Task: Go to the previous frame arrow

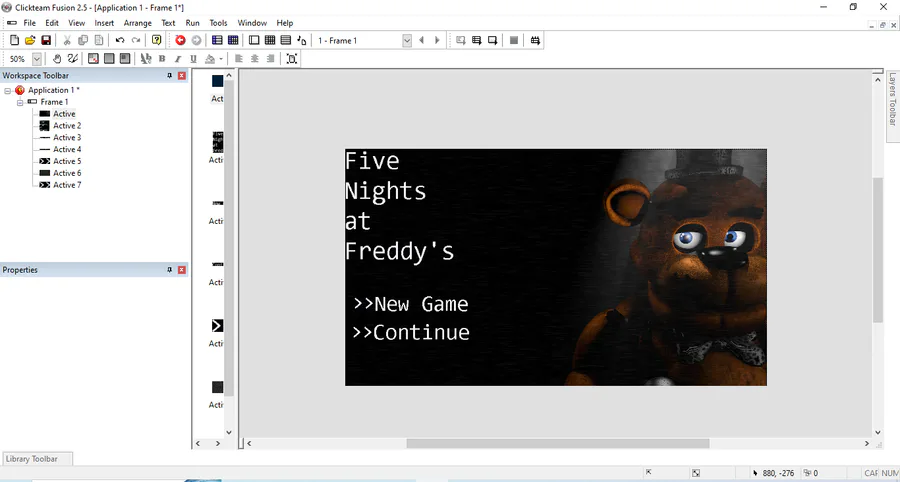Action: point(422,40)
